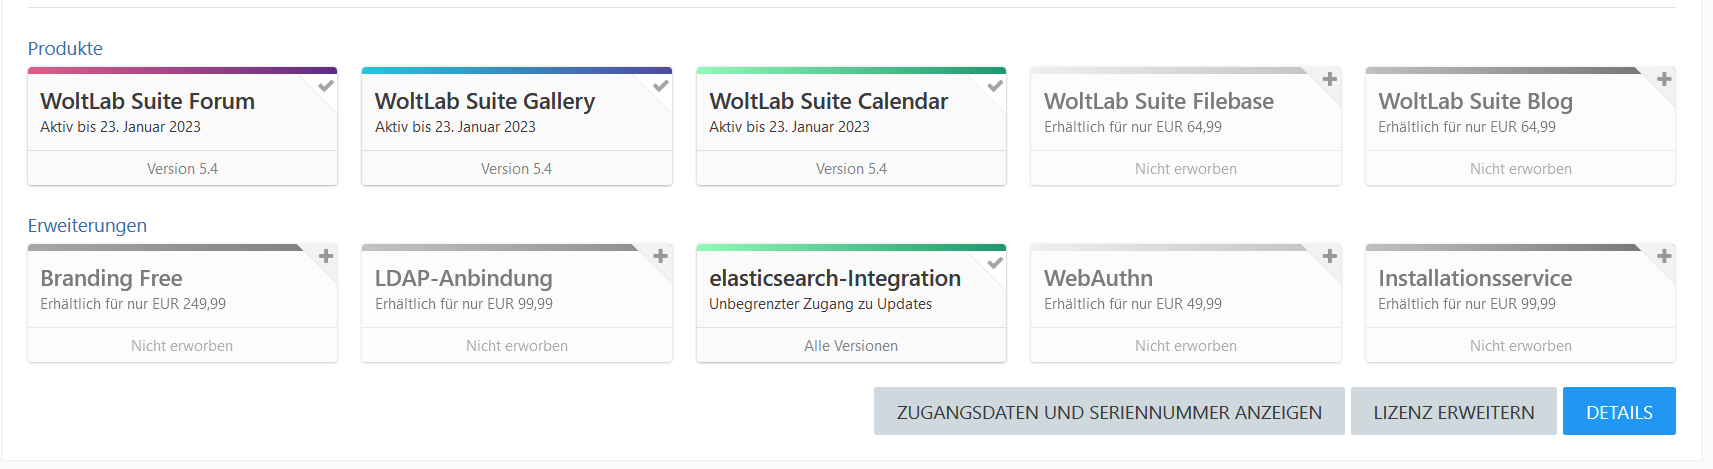Viewport: 1713px width, 469px height.
Task: Click checkmark icon on WoltLab Suite Forum
Action: pyautogui.click(x=326, y=86)
